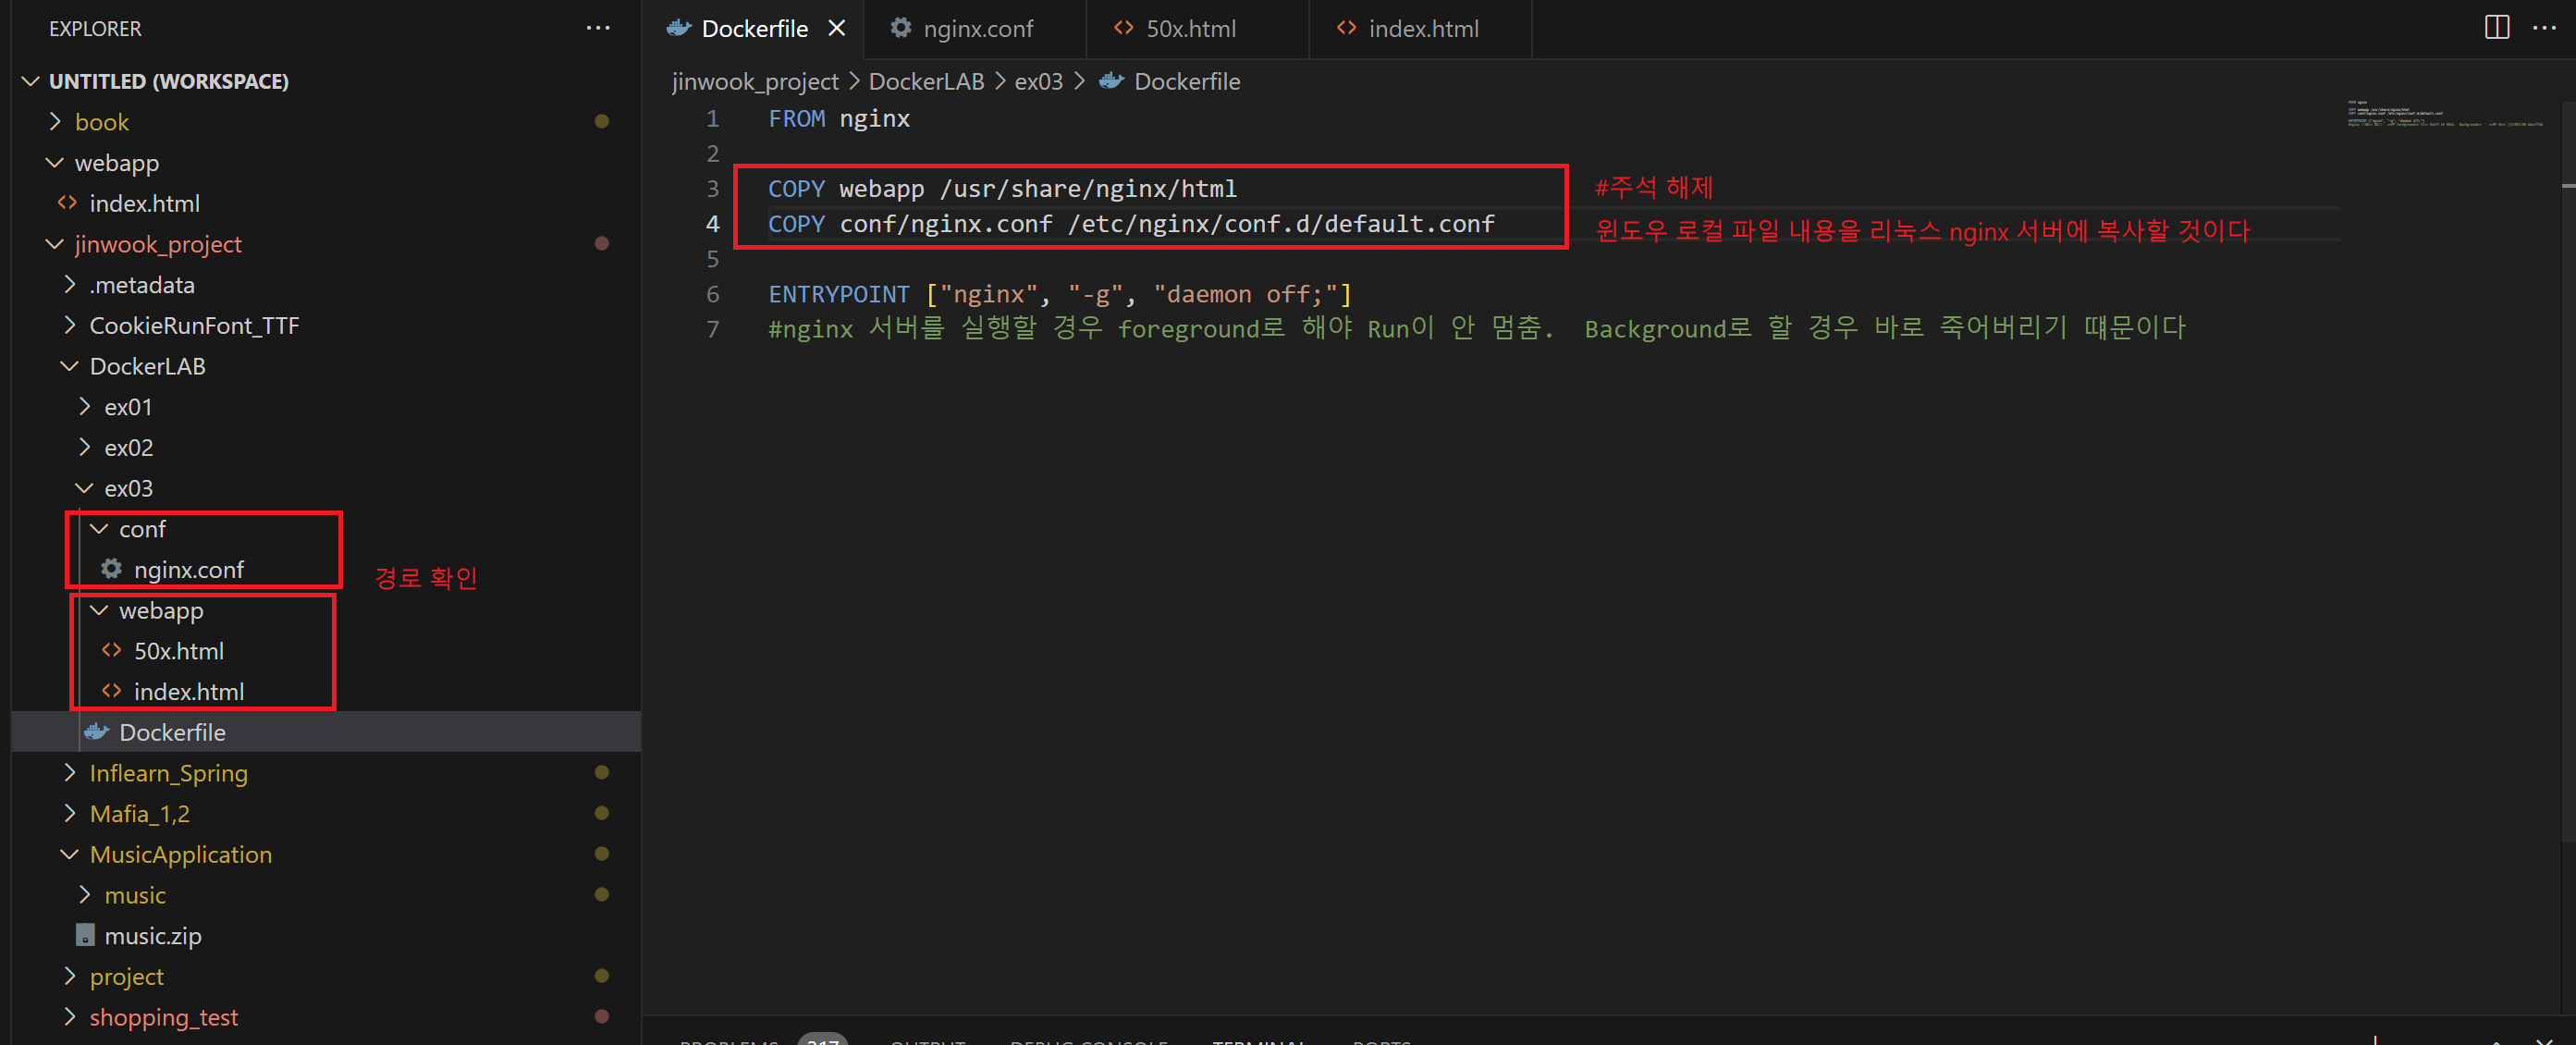Open the Explorer more actions ellipsis
2576x1045 pixels.
(x=598, y=28)
